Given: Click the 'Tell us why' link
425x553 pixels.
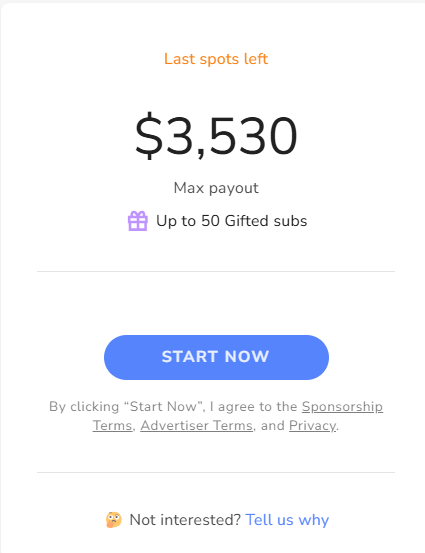Looking at the screenshot, I should pos(287,520).
